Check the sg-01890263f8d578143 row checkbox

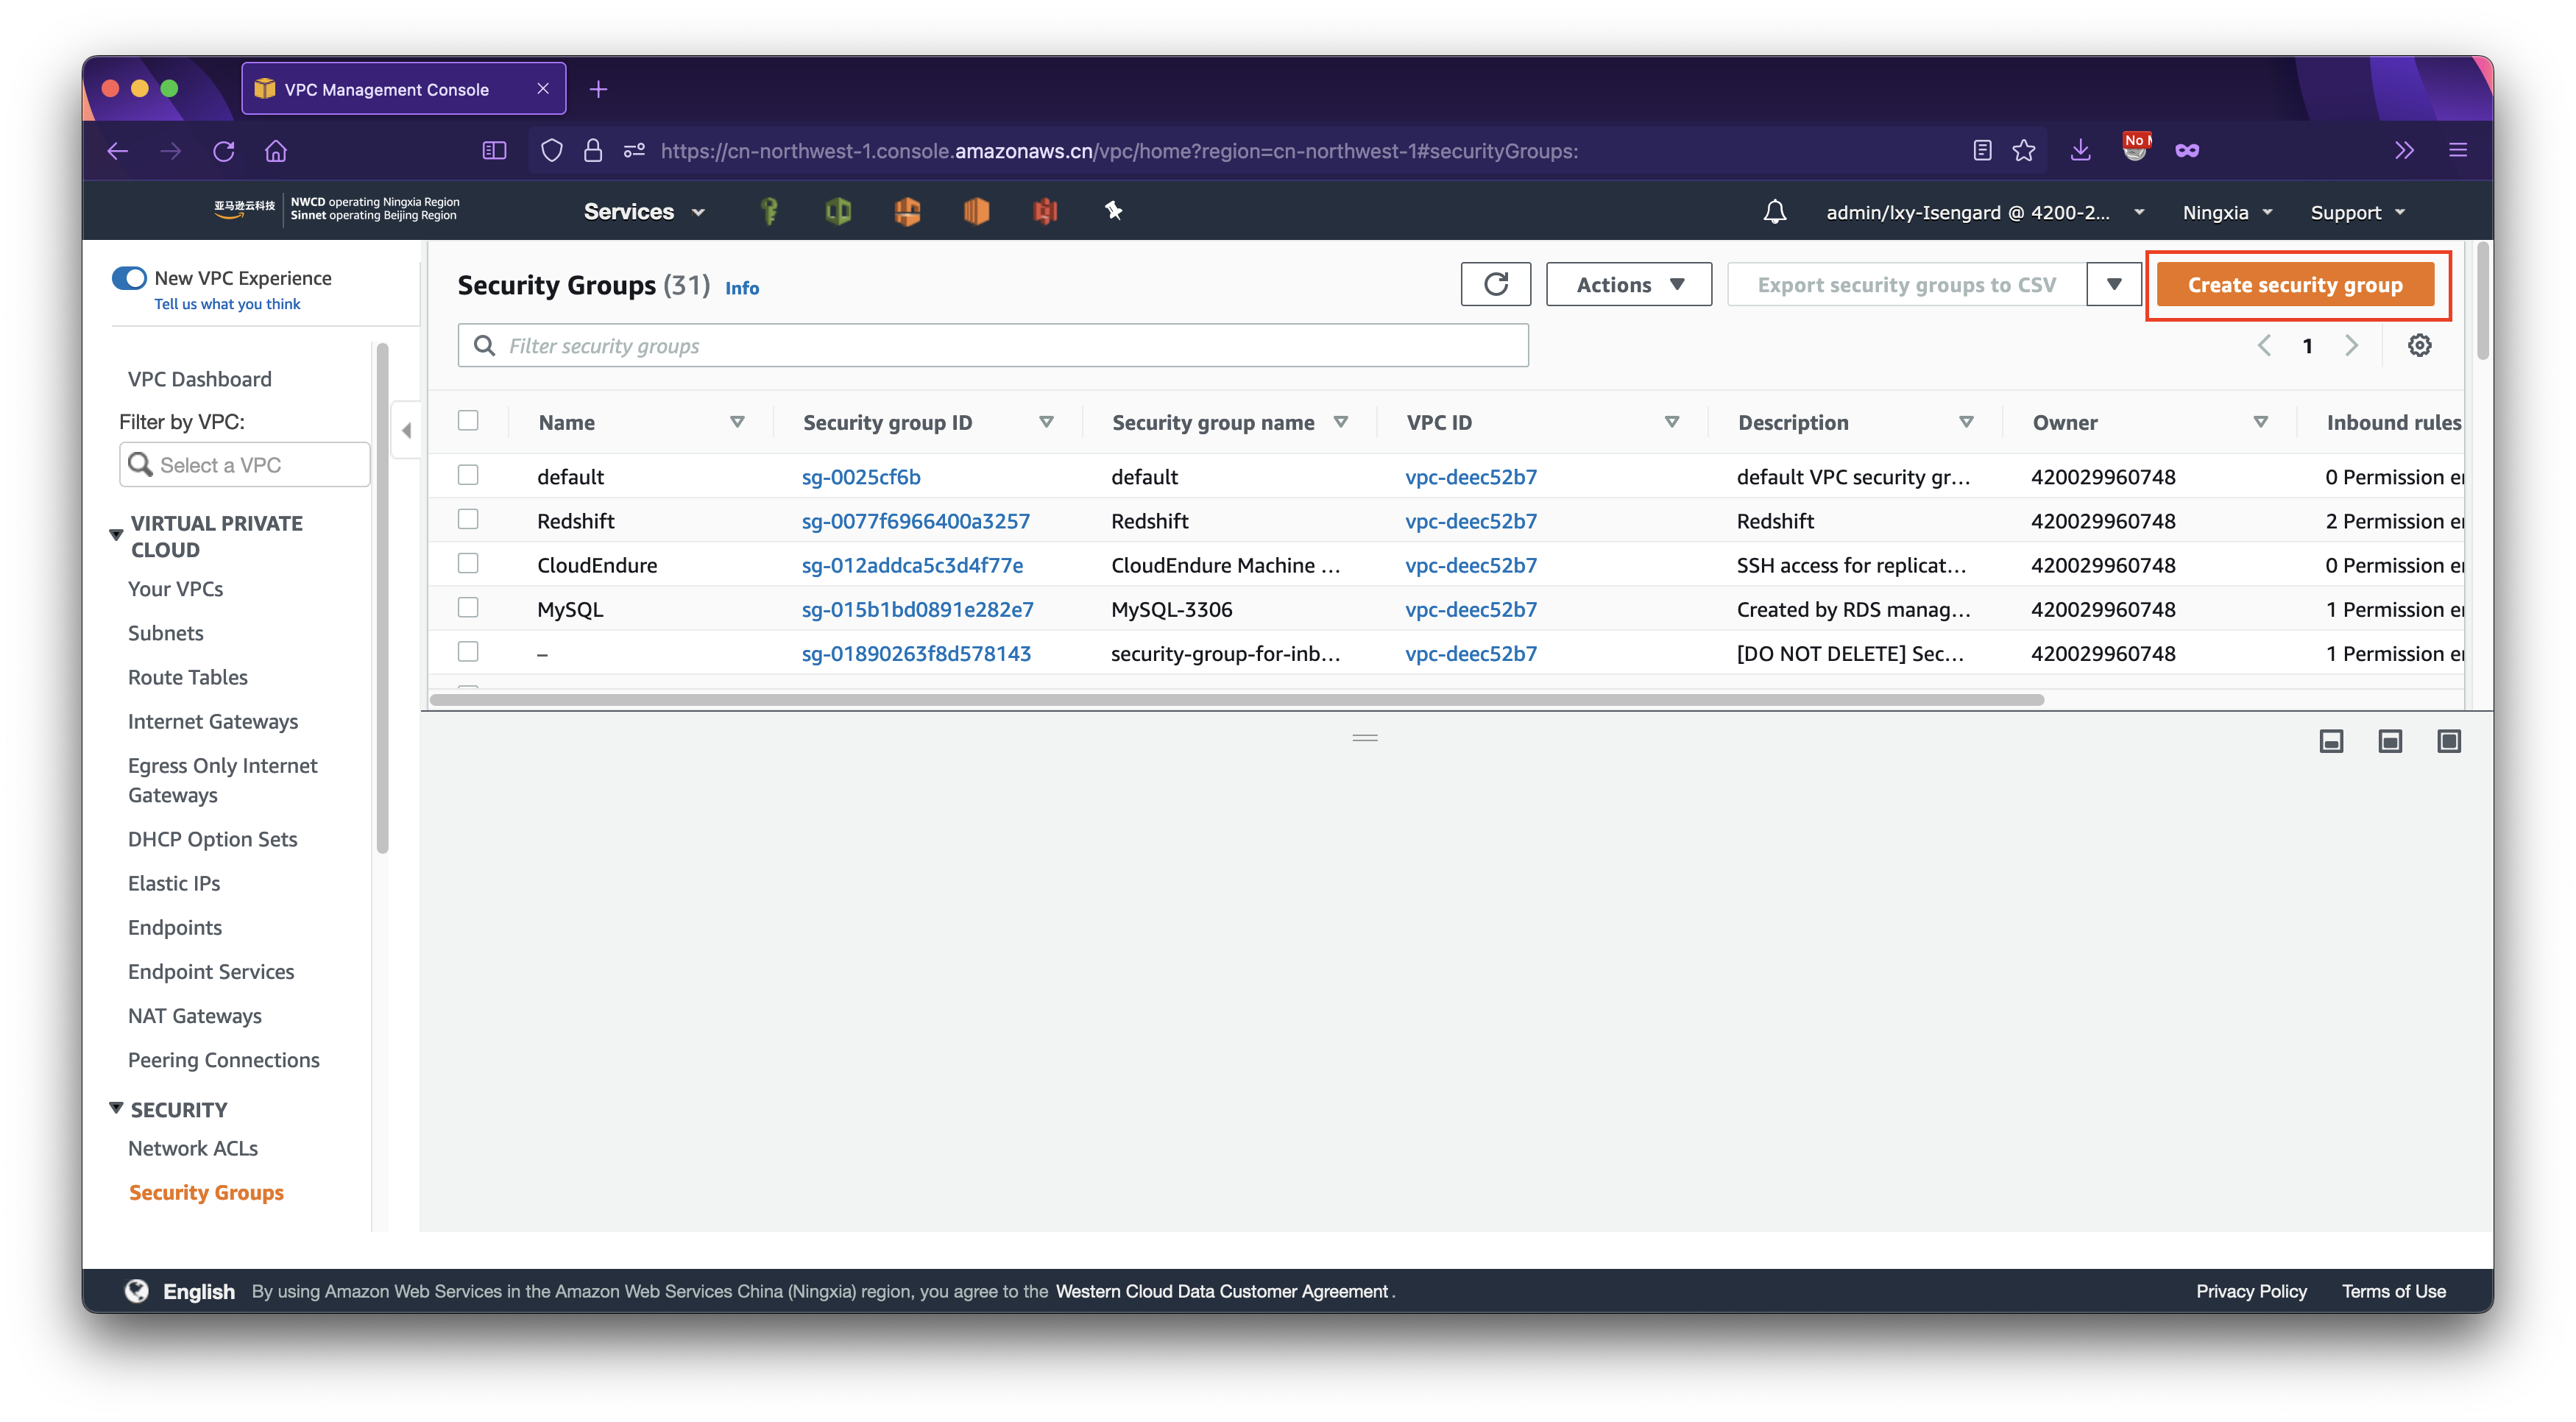[x=468, y=652]
